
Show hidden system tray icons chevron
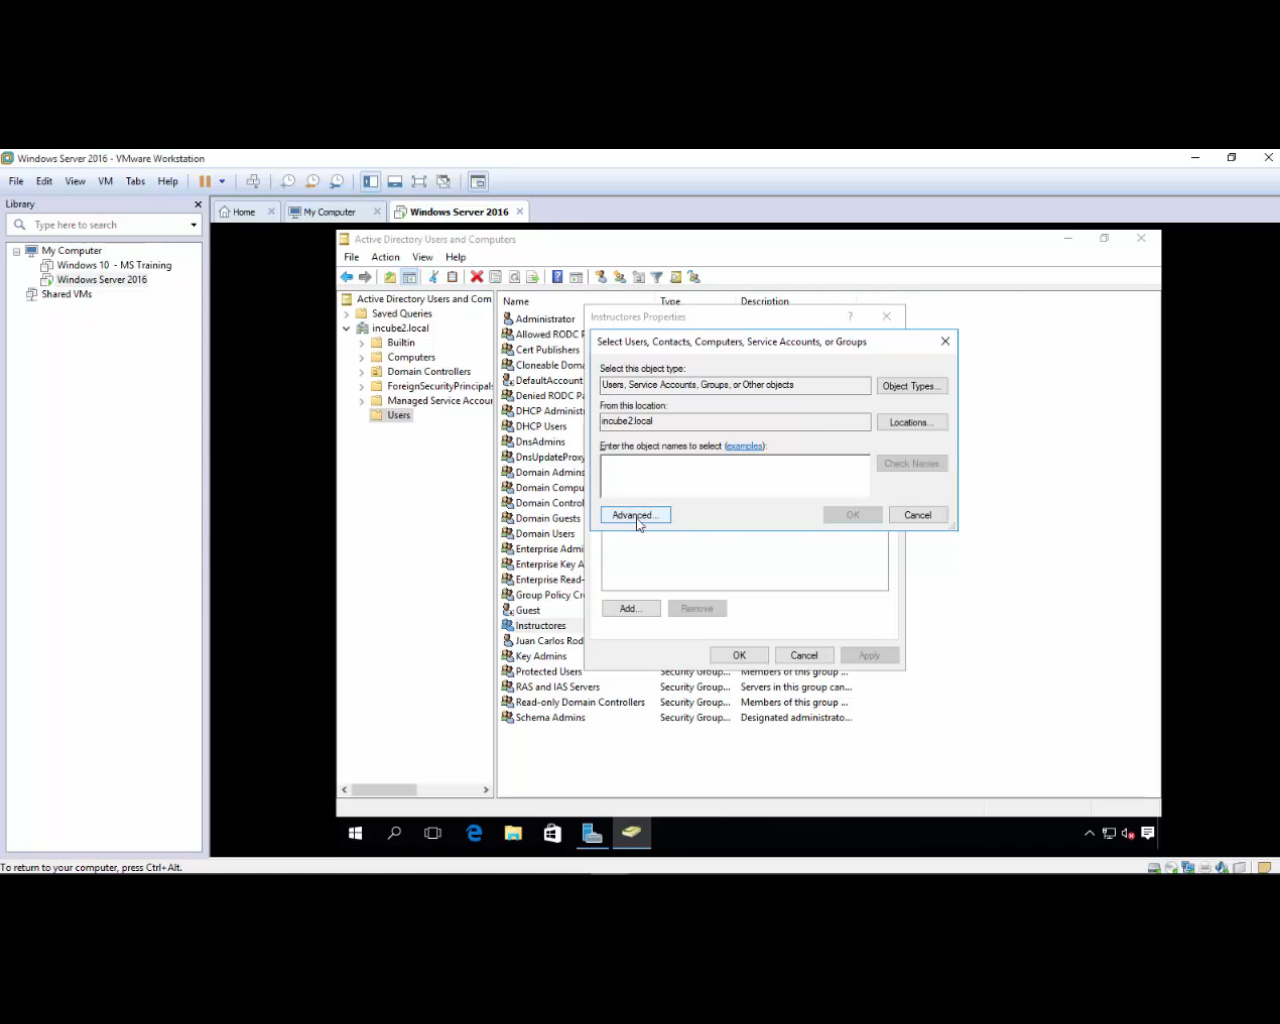pyautogui.click(x=1090, y=833)
